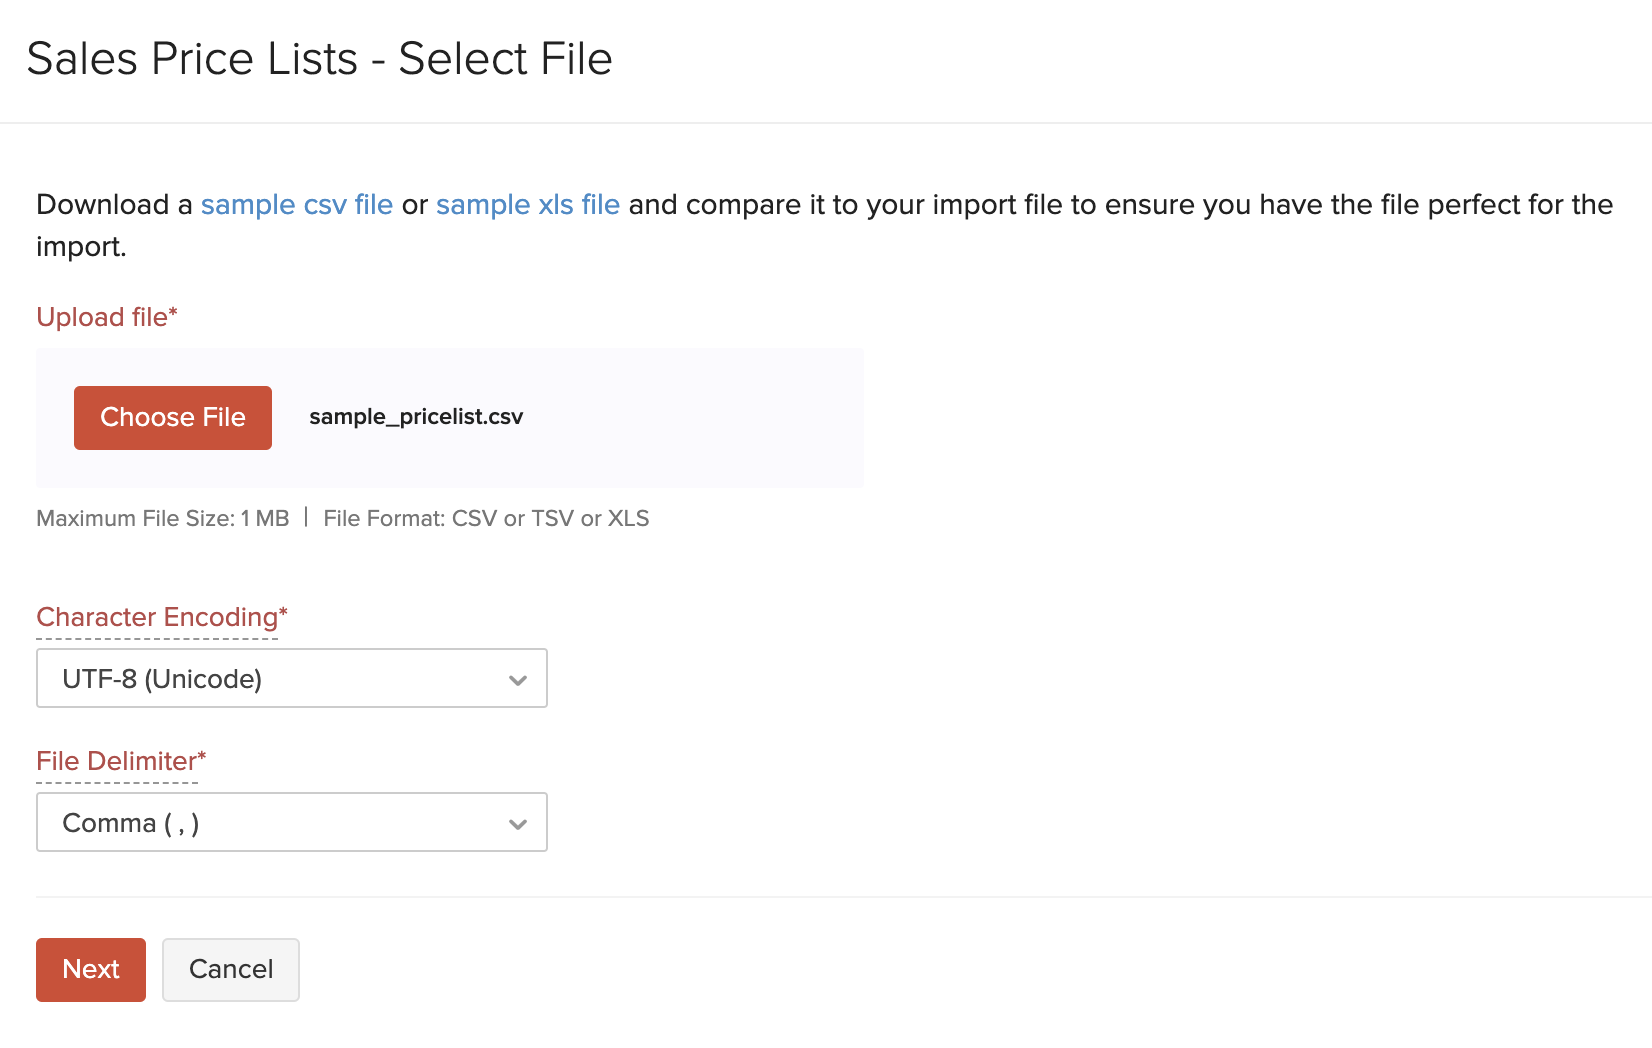Click the File Delimiter dropdown chevron
The height and width of the screenshot is (1048, 1652).
[x=517, y=824]
